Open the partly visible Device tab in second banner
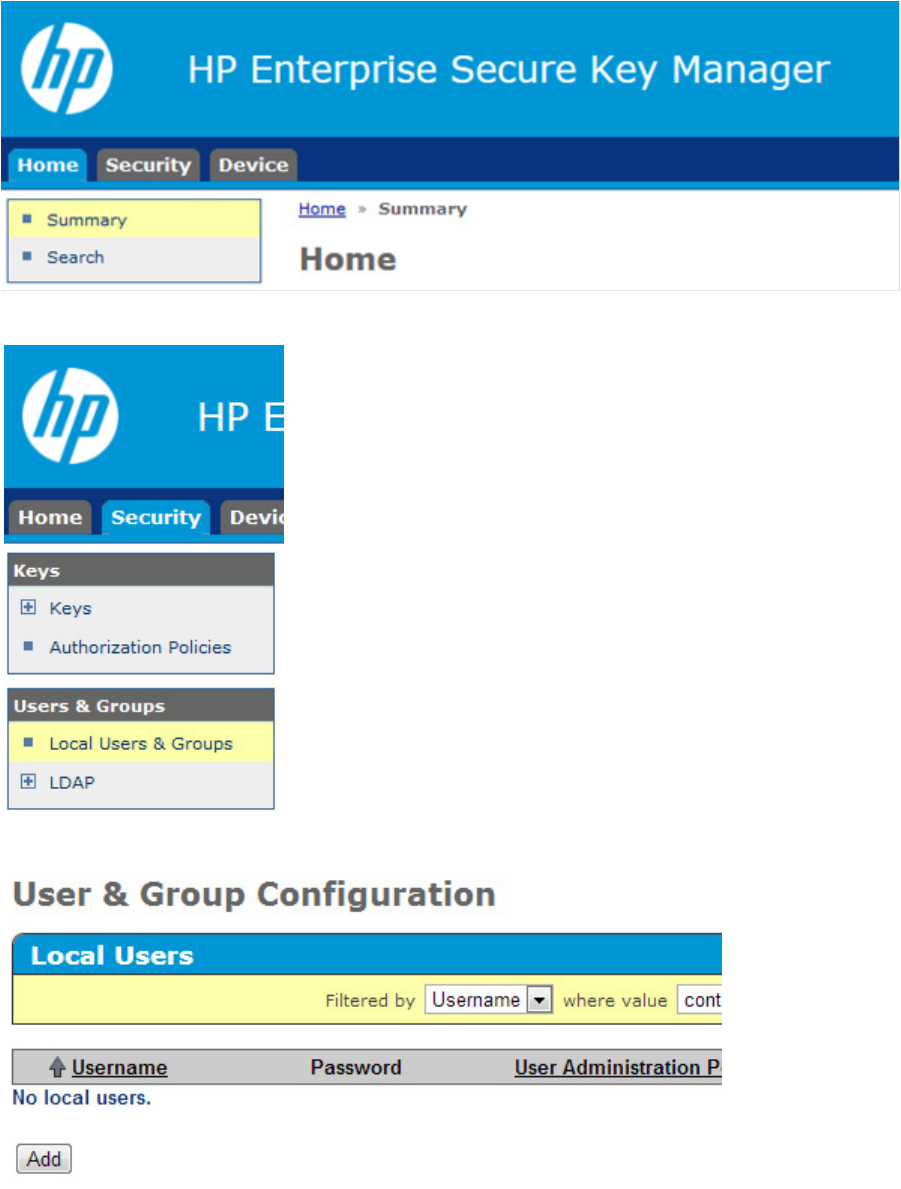 253,517
